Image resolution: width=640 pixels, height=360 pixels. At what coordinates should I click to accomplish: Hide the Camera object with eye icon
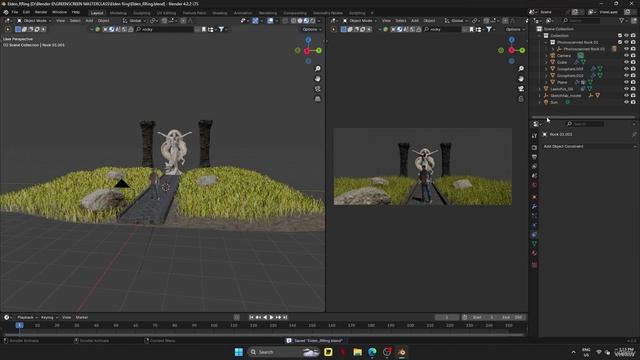coord(626,56)
